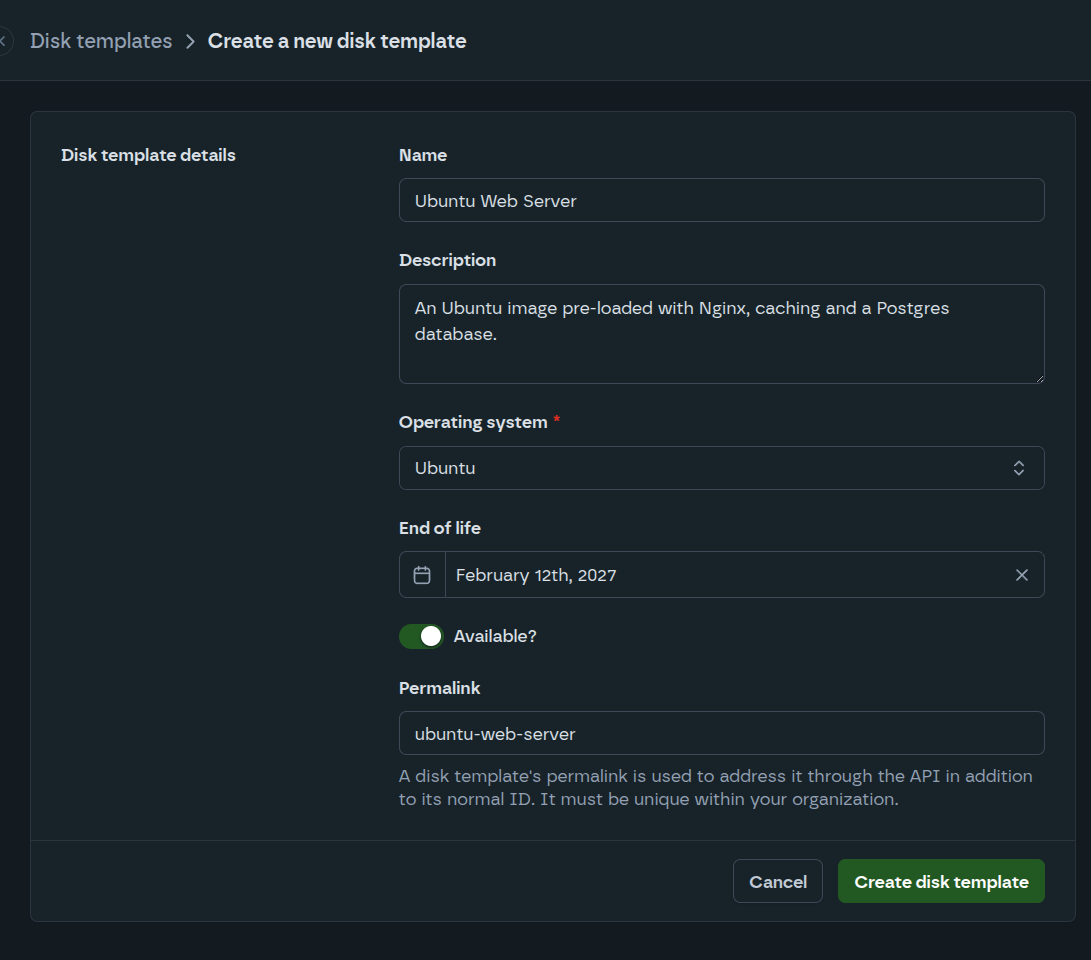
Task: Edit the ubuntu-web-server Permalink field
Action: coord(722,733)
